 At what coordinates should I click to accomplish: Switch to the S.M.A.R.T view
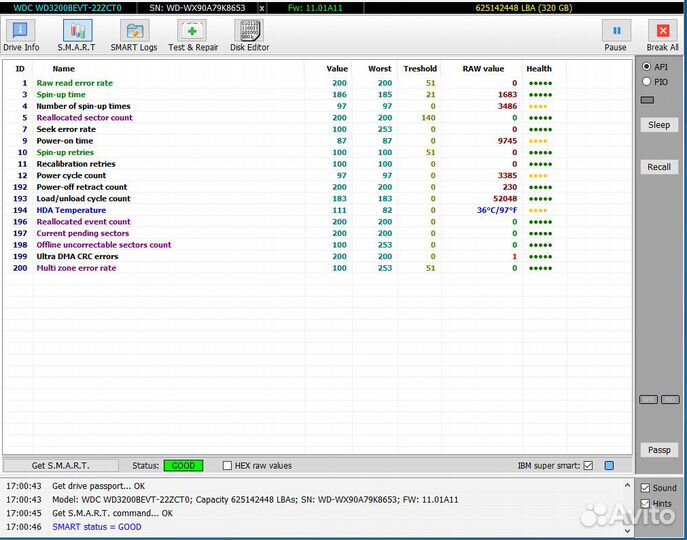coord(76,35)
